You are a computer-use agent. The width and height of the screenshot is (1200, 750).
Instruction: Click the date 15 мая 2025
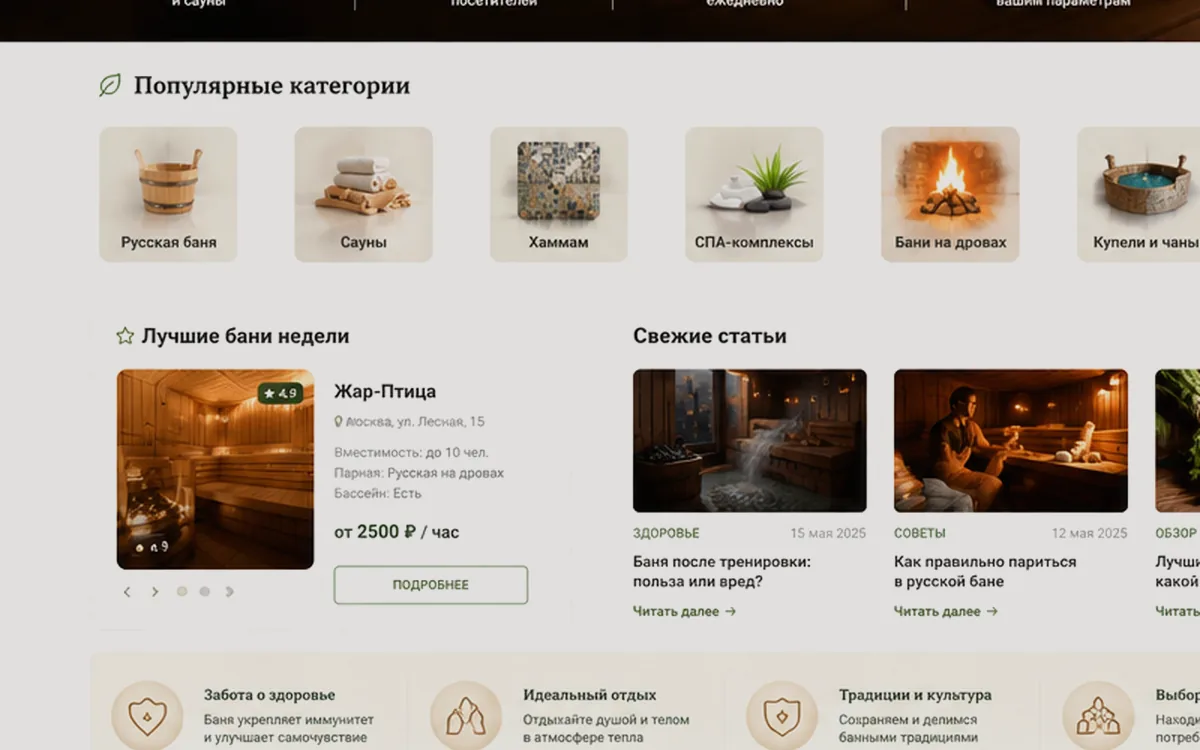(x=828, y=533)
